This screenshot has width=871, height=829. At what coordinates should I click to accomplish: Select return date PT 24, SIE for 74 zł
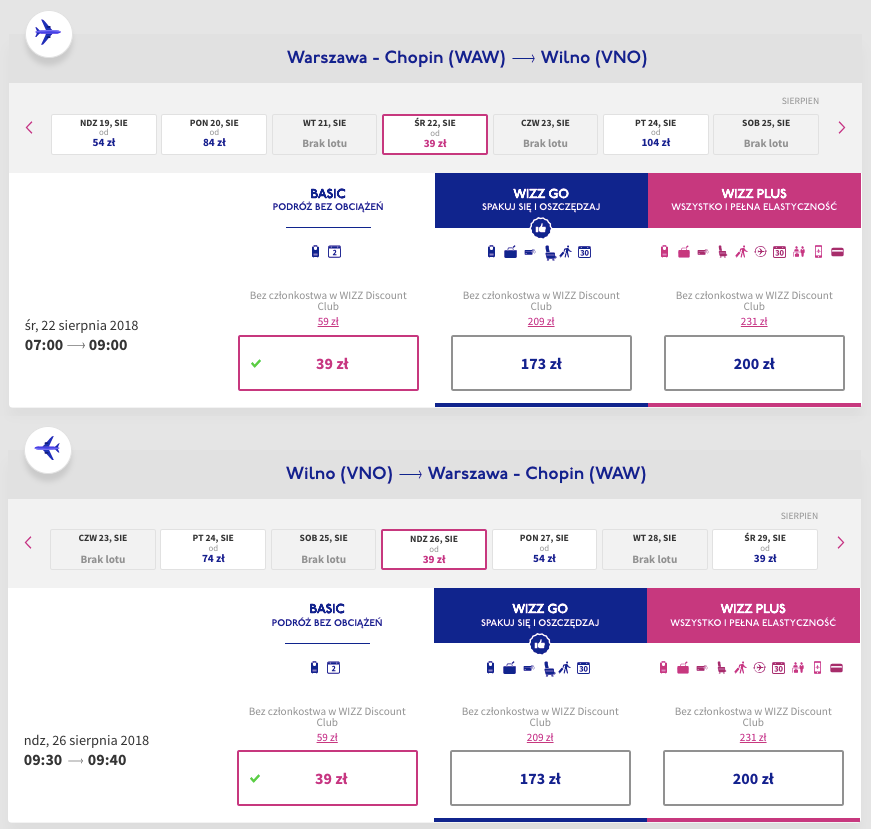[x=213, y=550]
